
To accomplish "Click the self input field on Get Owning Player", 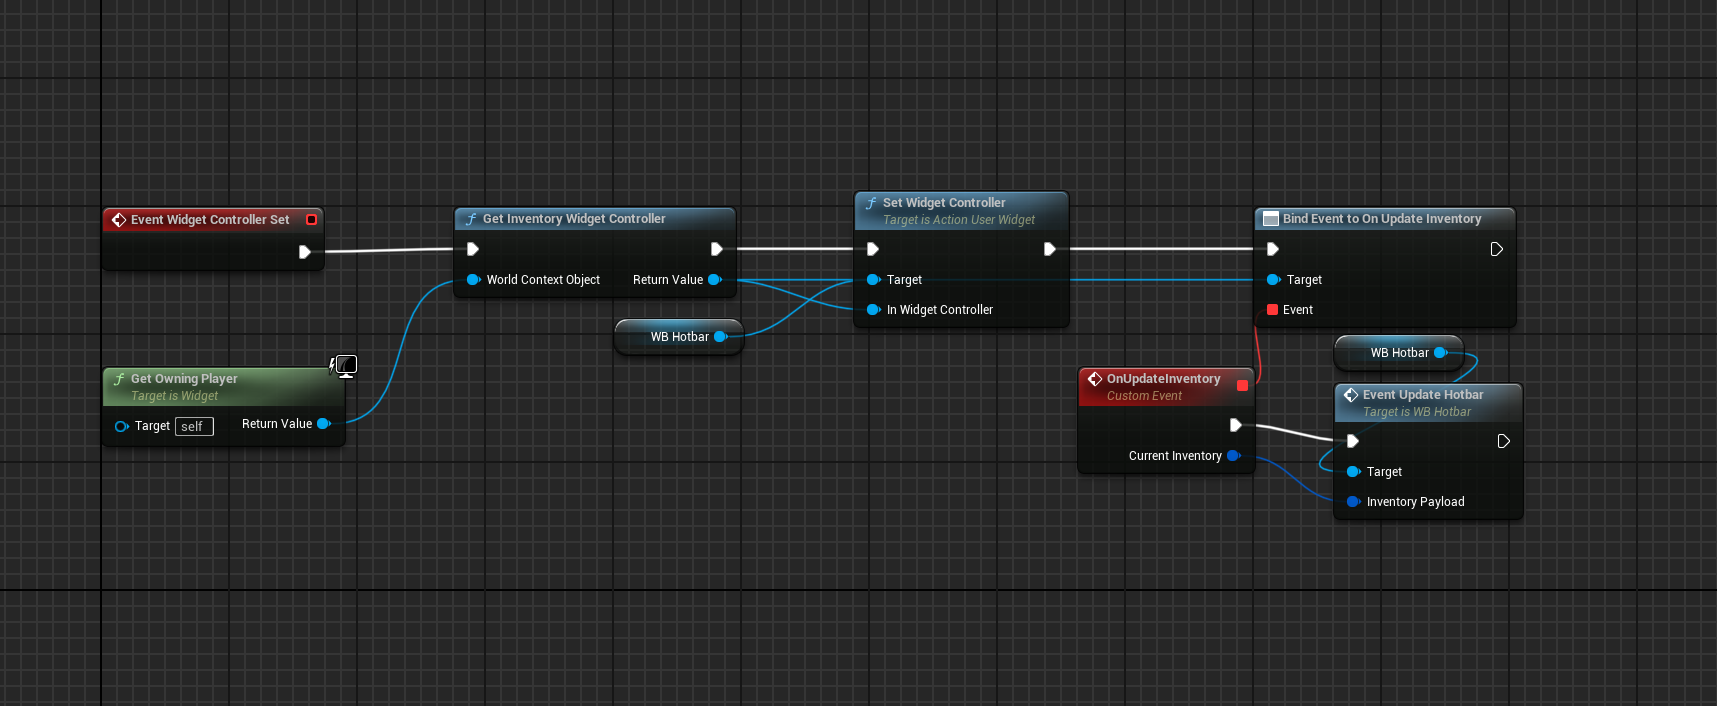I will [193, 427].
